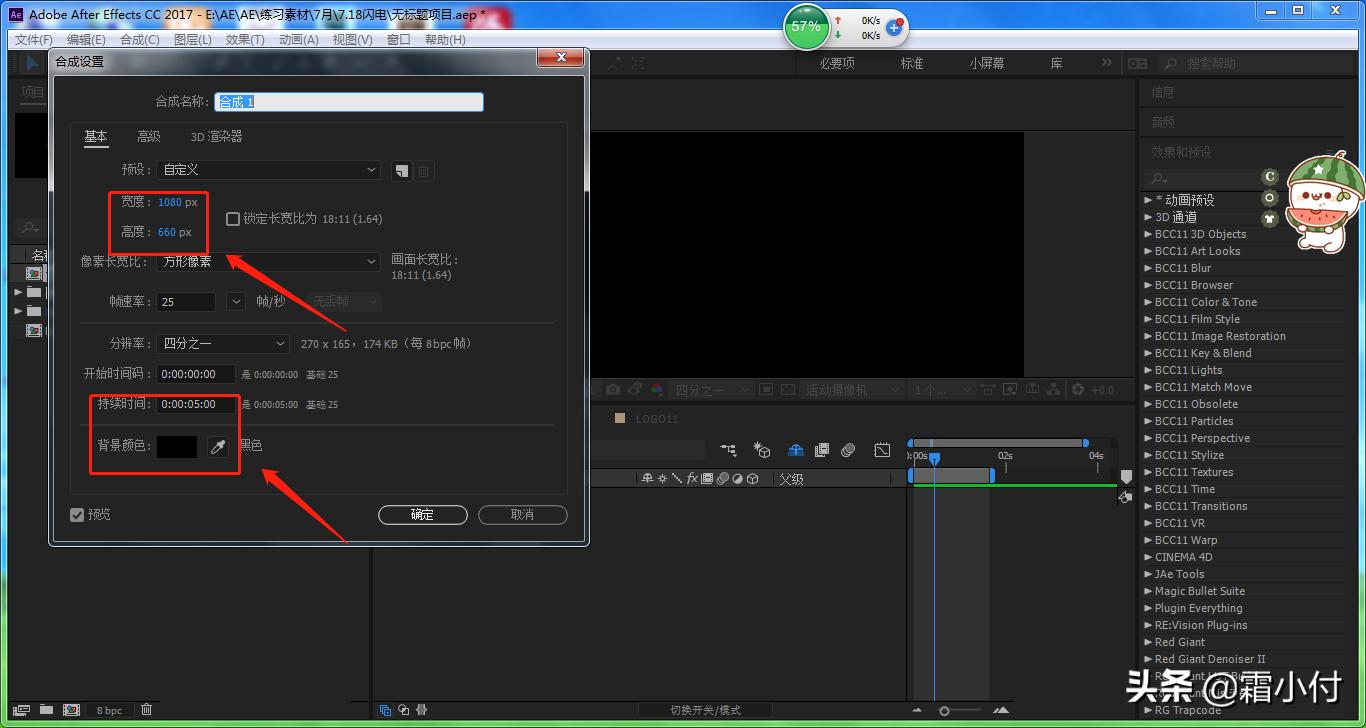Click the background color eyedropper icon
The height and width of the screenshot is (728, 1366).
218,447
